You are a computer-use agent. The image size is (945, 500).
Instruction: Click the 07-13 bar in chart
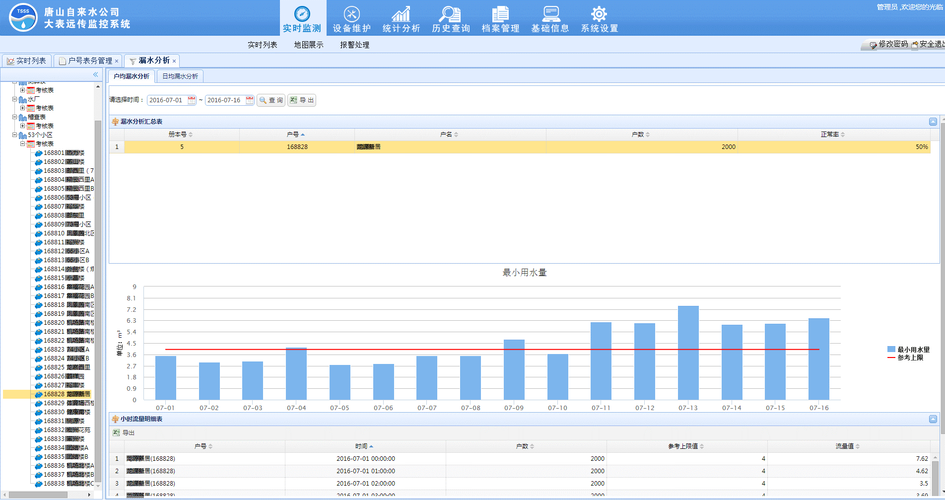tap(688, 353)
